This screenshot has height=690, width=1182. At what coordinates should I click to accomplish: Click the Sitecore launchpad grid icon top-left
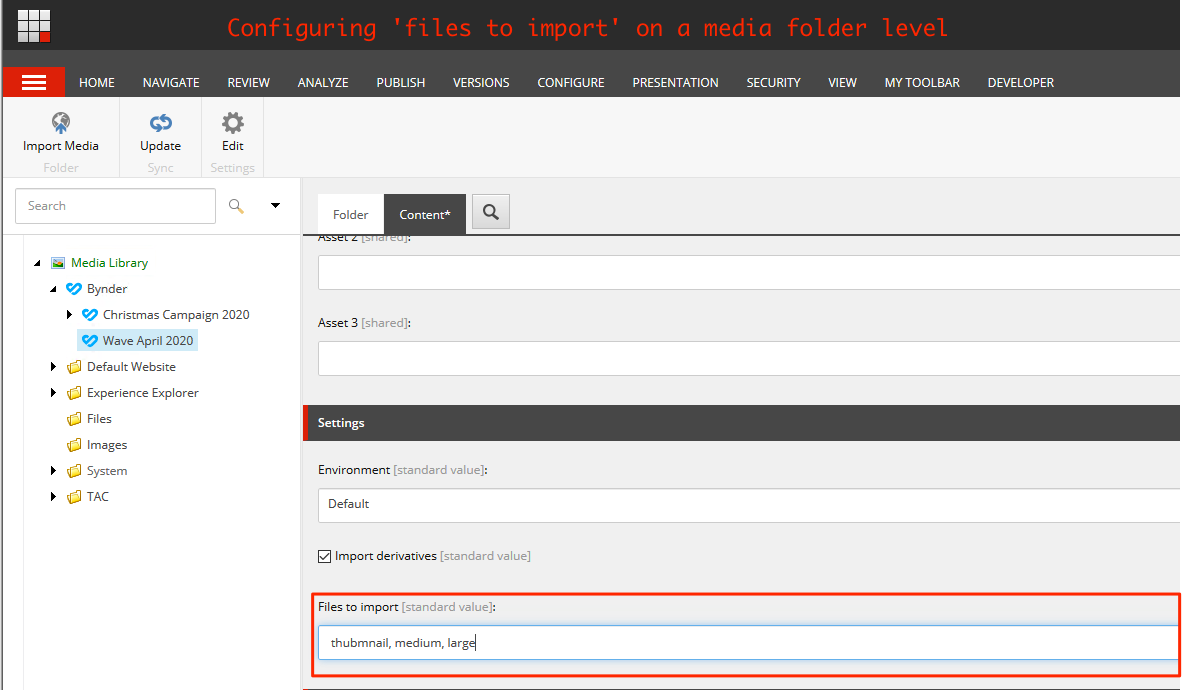(33, 26)
